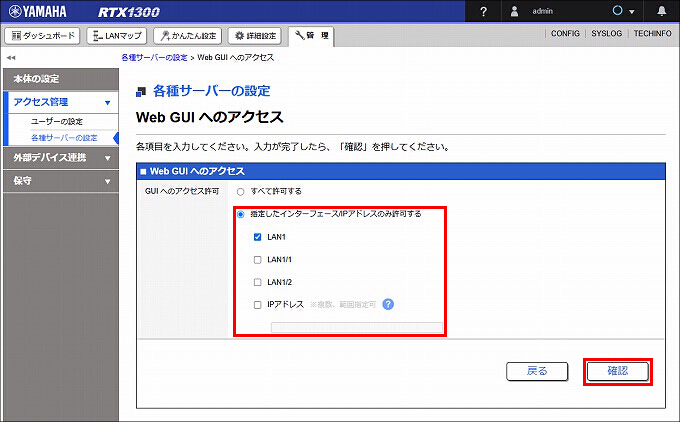
Task: Open the TECHINFO link
Action: pyautogui.click(x=652, y=33)
